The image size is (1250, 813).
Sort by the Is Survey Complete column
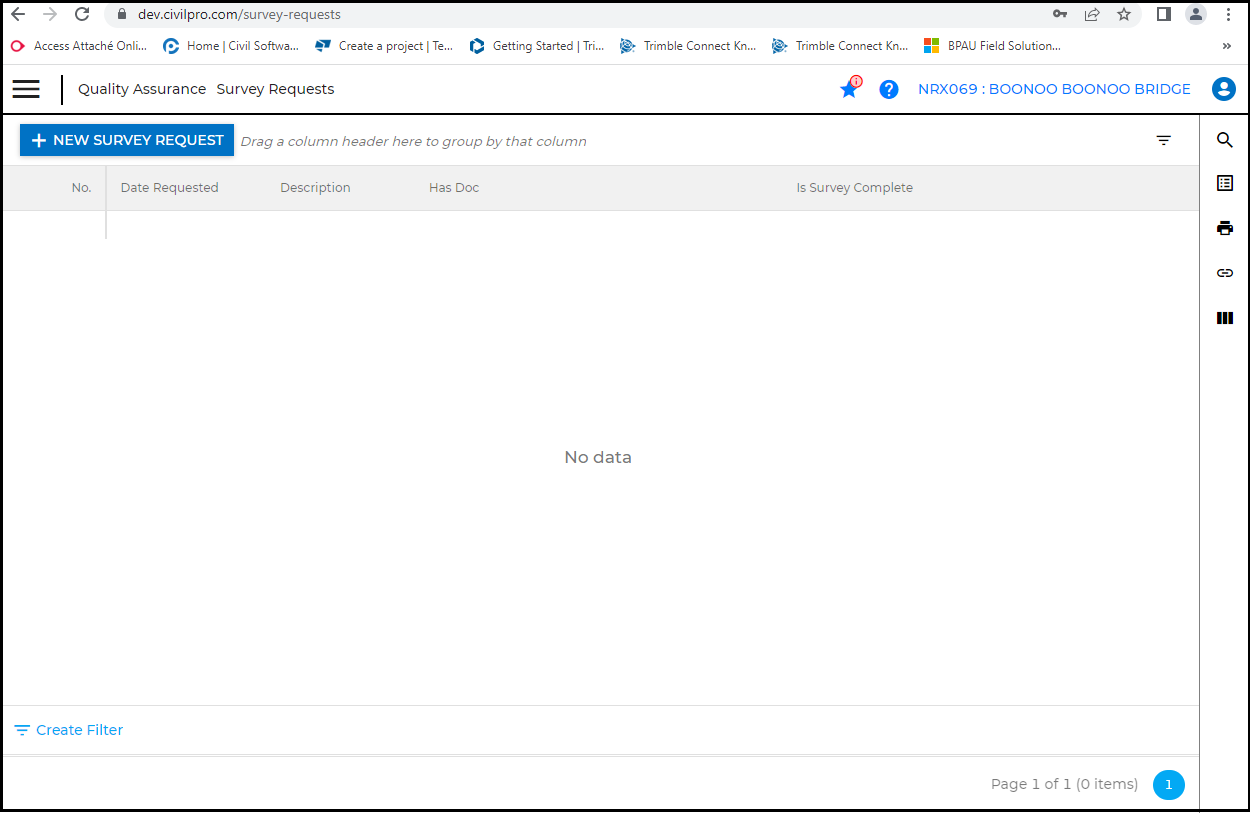tap(854, 188)
